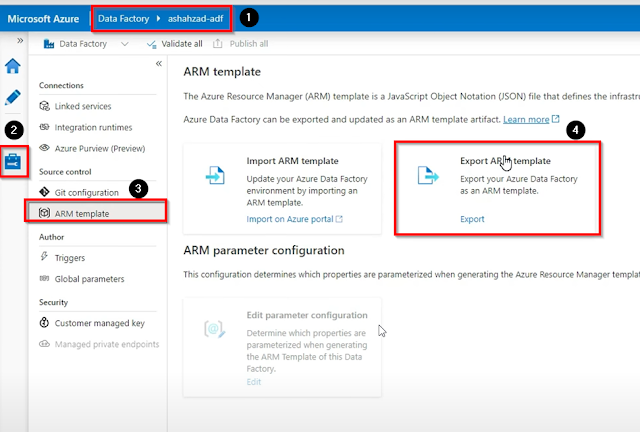Image resolution: width=640 pixels, height=432 pixels.
Task: Click the Export link
Action: [472, 219]
